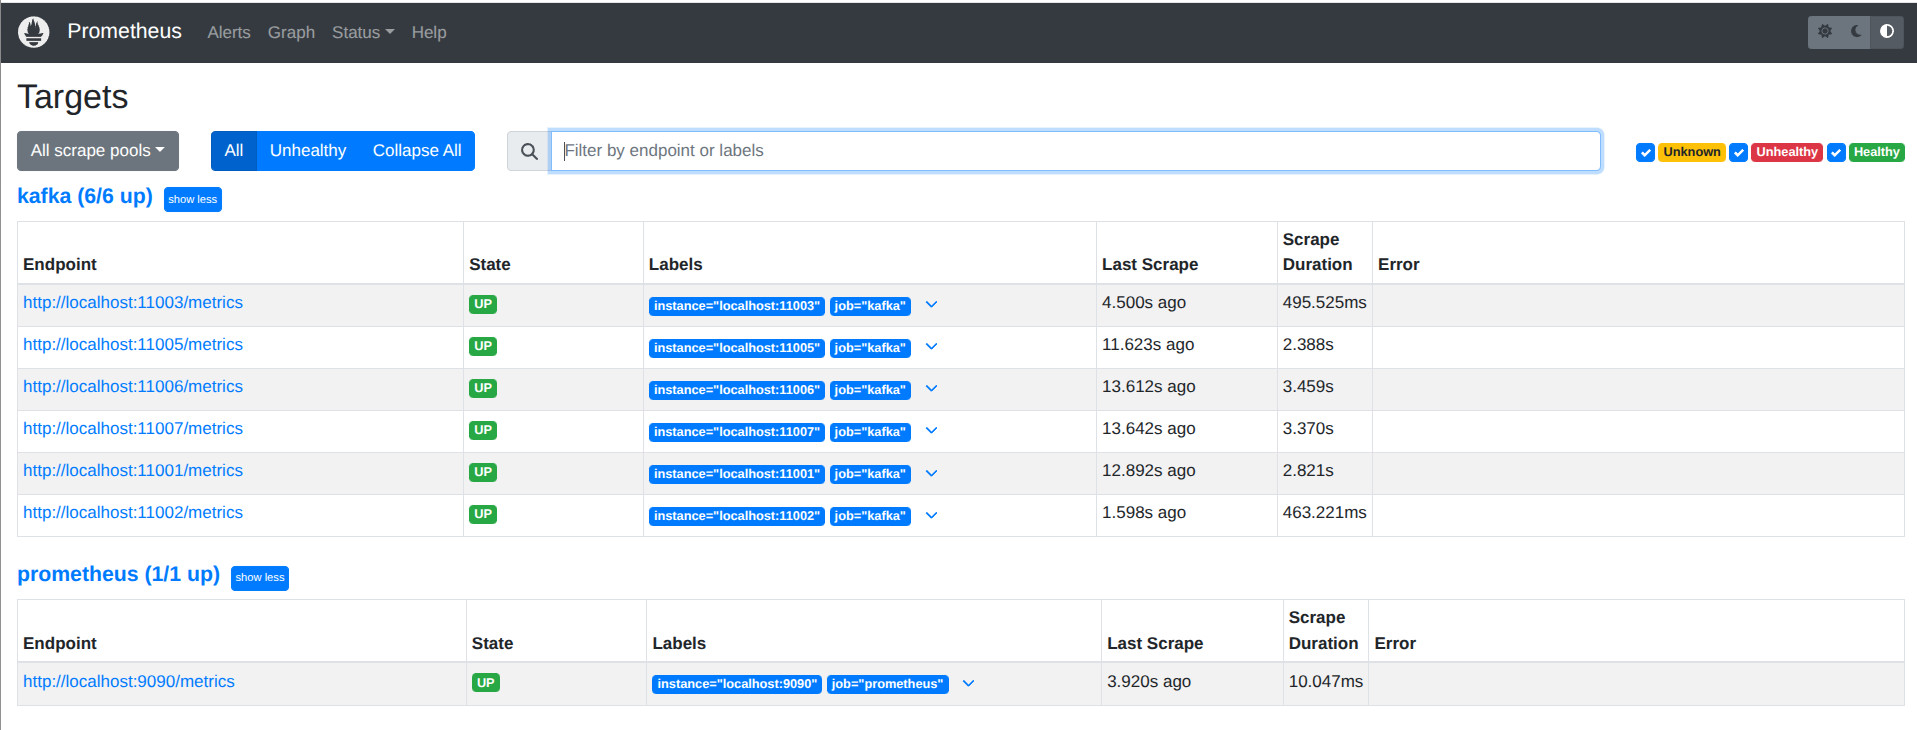This screenshot has height=730, width=1917.
Task: Click the Collapse All button
Action: click(x=417, y=151)
